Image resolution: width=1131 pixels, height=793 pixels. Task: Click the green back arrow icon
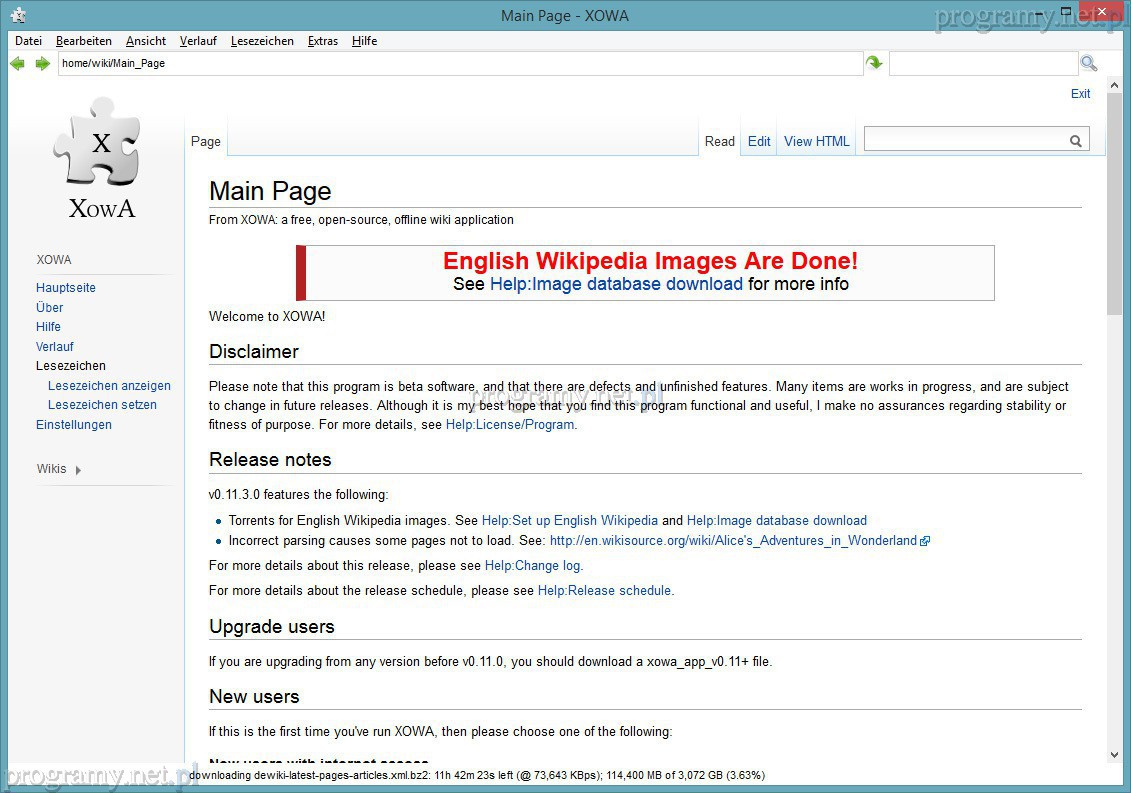pyautogui.click(x=17, y=63)
